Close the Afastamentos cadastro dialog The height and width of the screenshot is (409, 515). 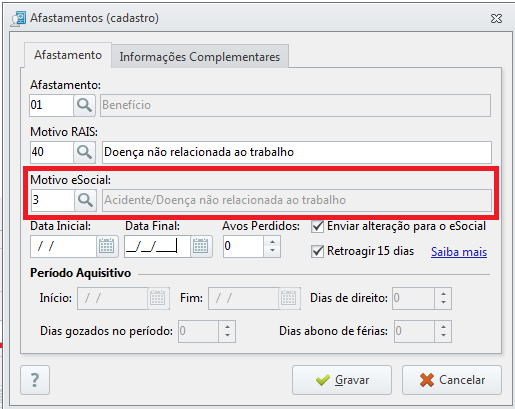[496, 19]
